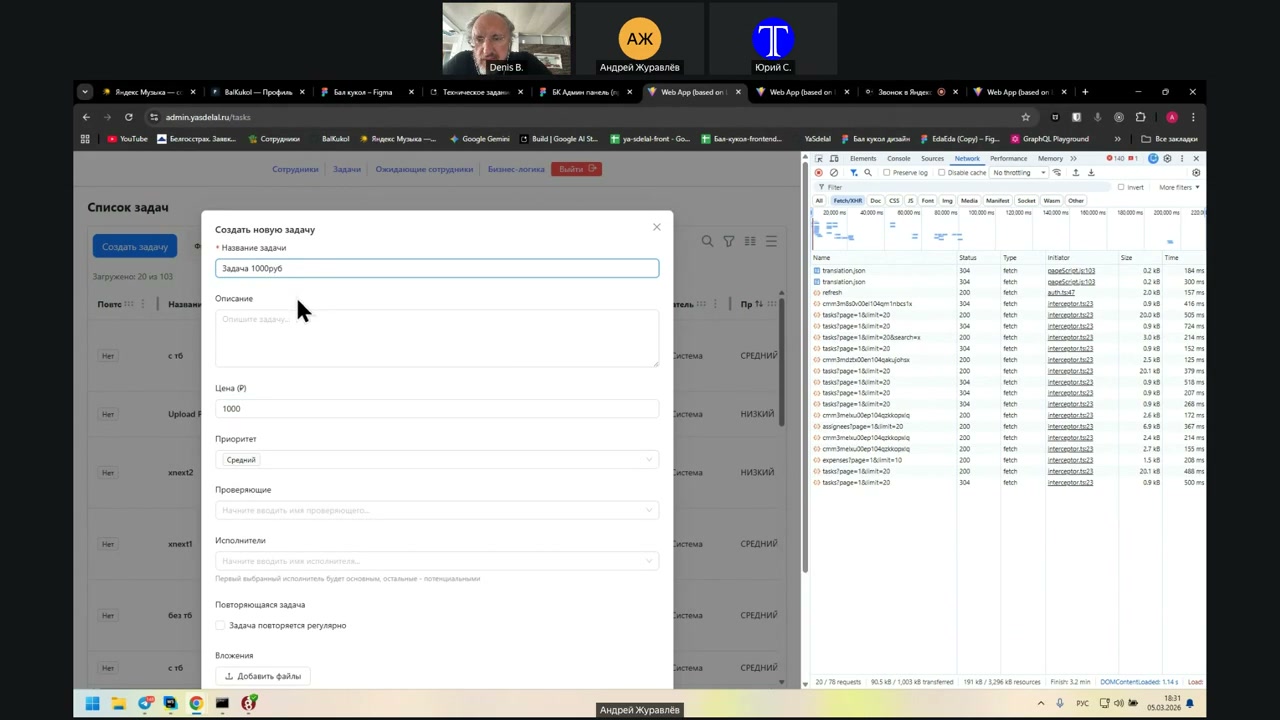This screenshot has width=1280, height=720.
Task: Click the 'Цена' price input field
Action: pos(436,409)
